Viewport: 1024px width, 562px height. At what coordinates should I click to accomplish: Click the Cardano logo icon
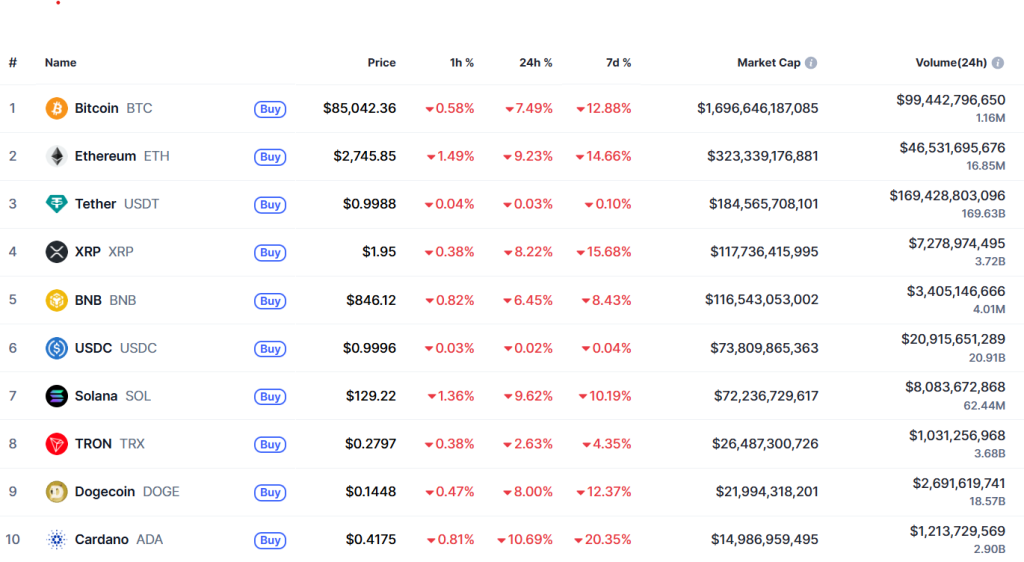[57, 540]
